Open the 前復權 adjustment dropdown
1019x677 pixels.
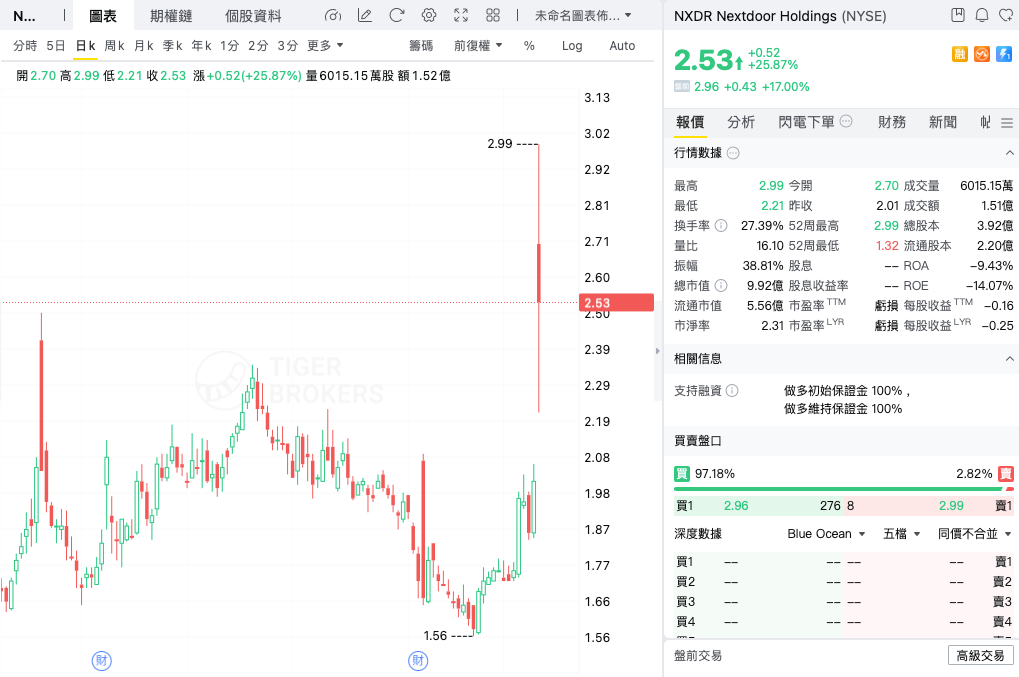(478, 46)
